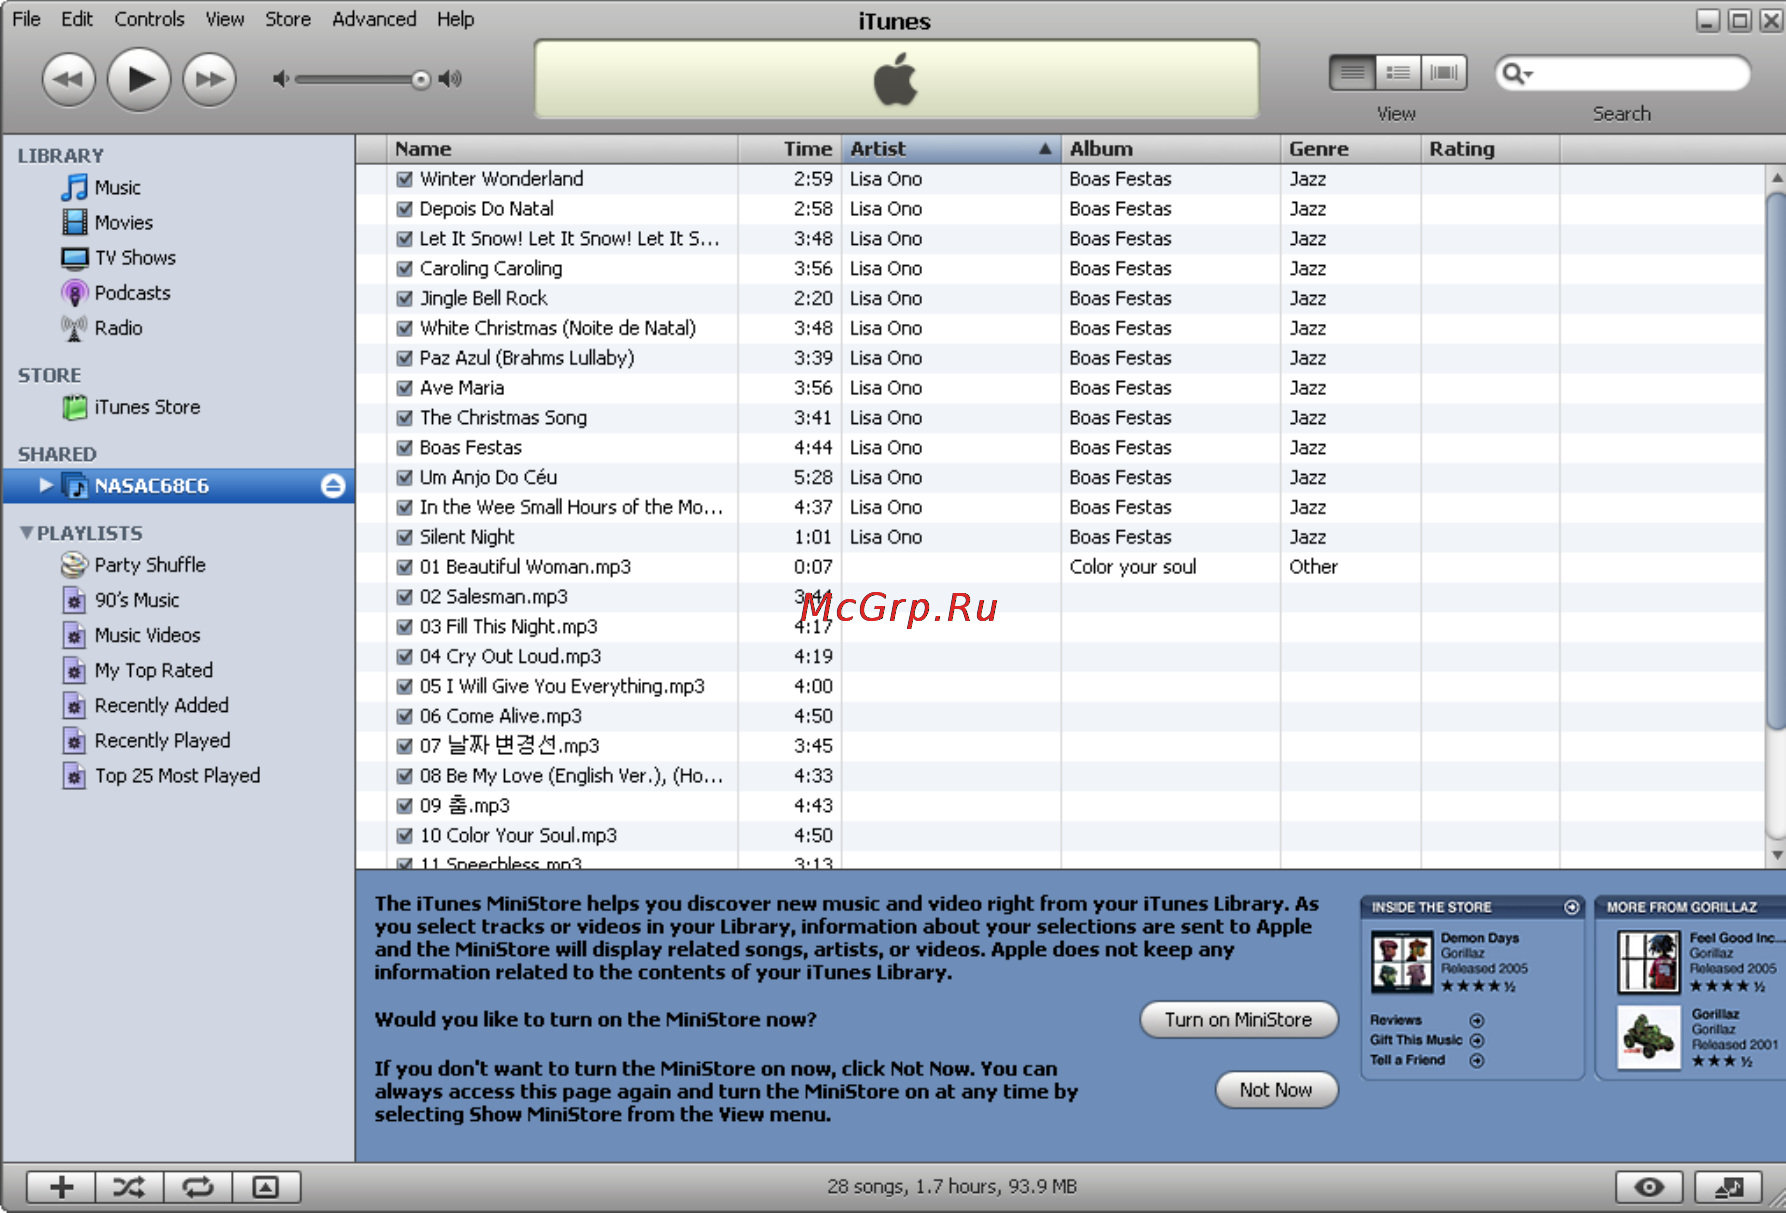Viewport: 1786px width, 1213px height.
Task: Uncheck Jingle Bell Rock song
Action: tap(405, 299)
